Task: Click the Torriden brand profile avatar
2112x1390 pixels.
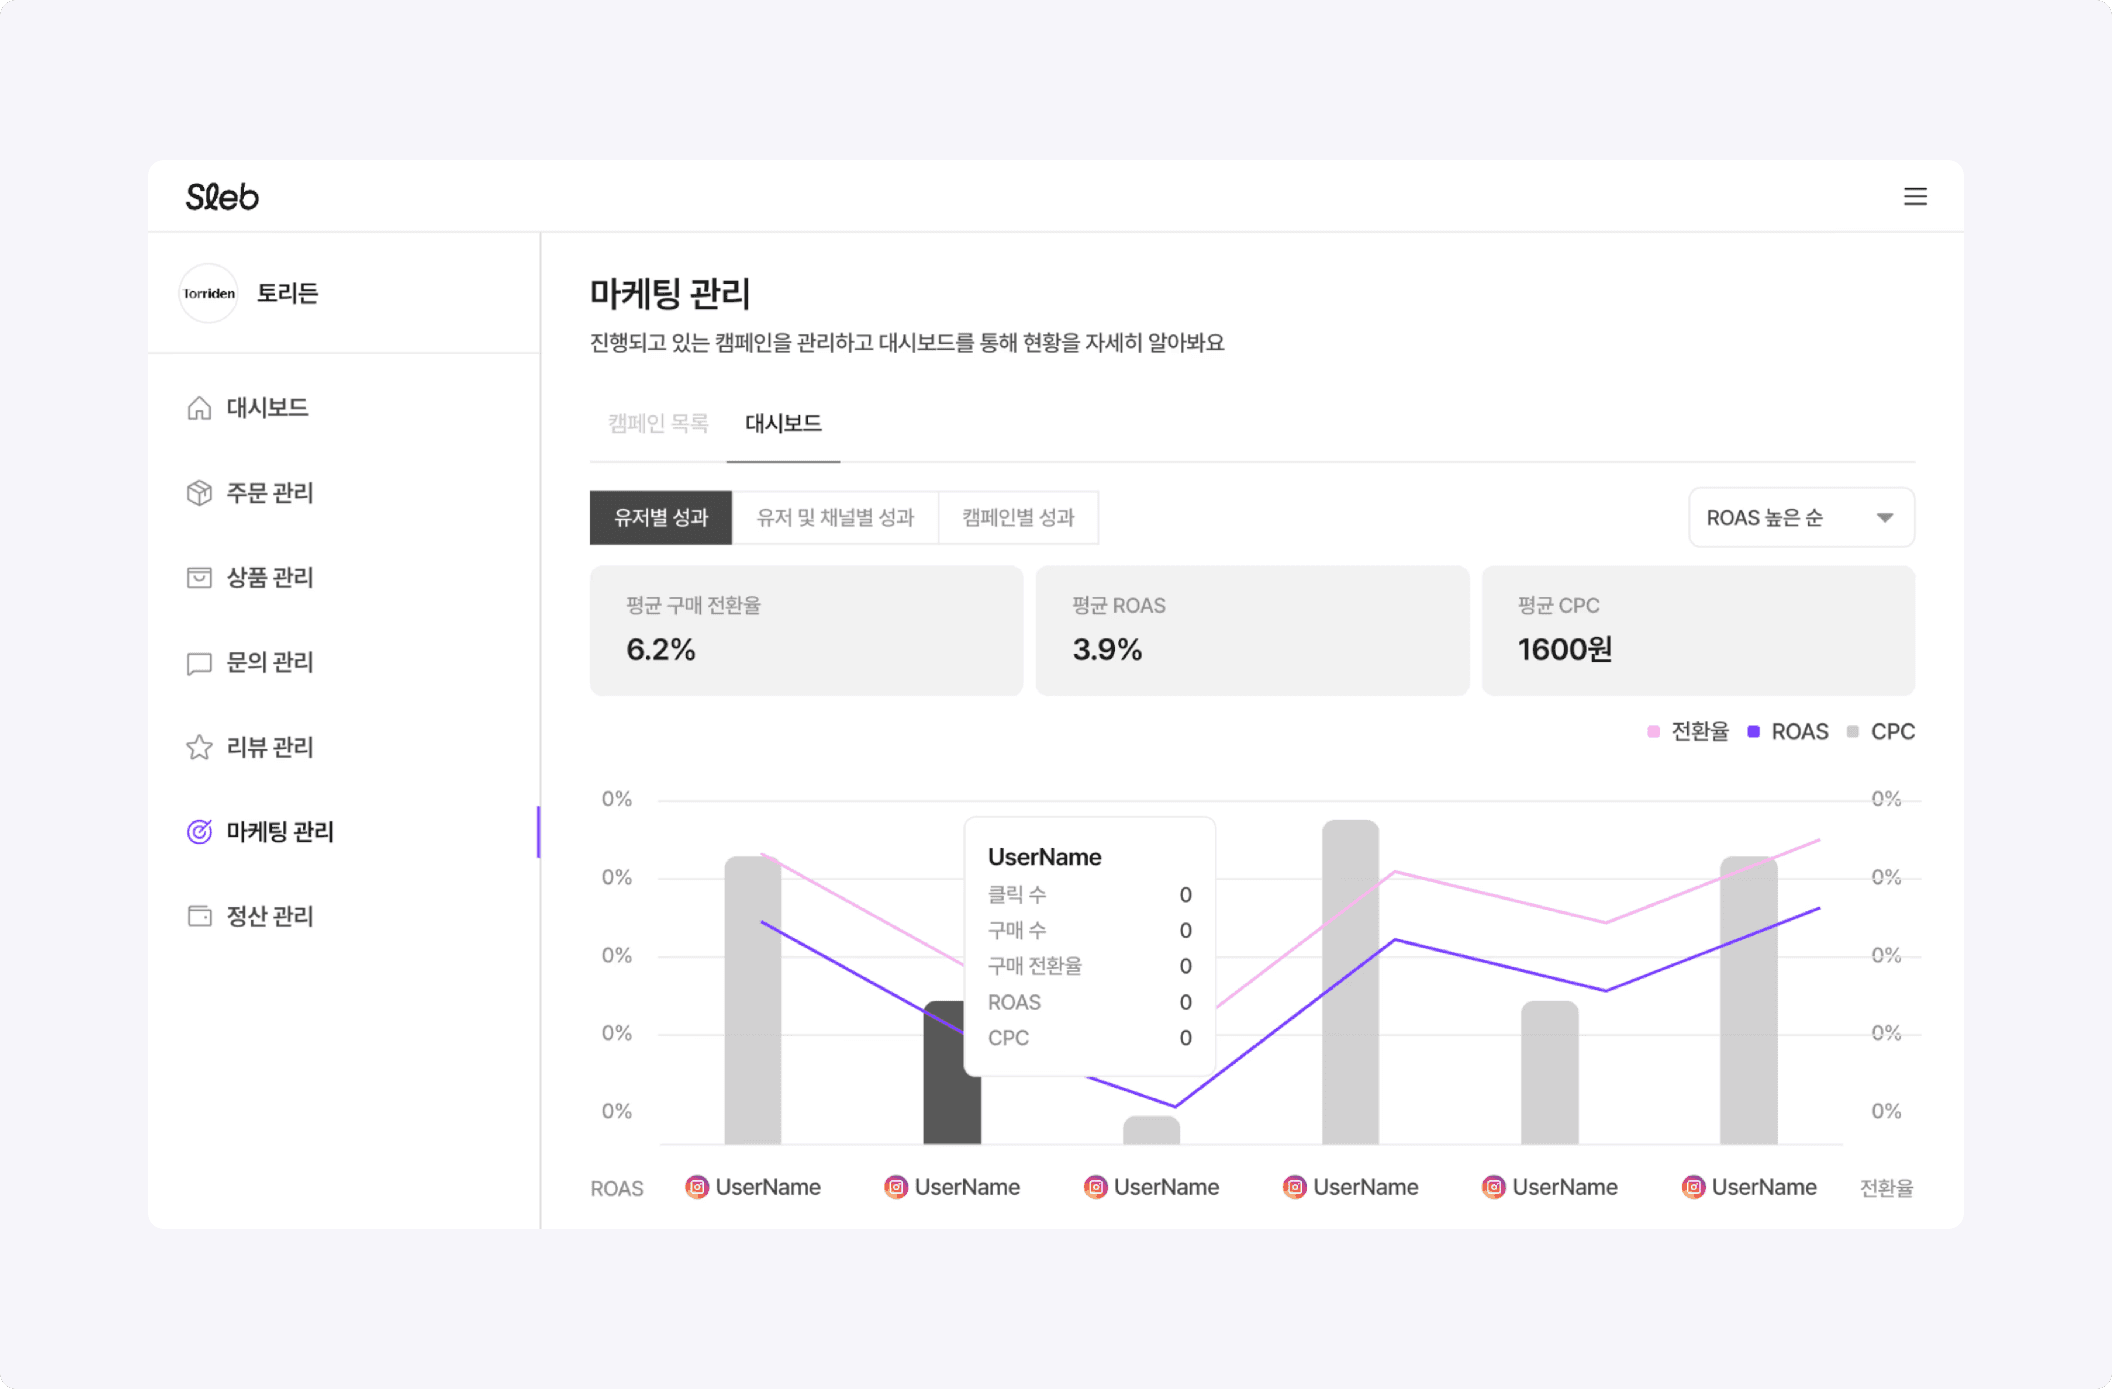Action: point(209,293)
